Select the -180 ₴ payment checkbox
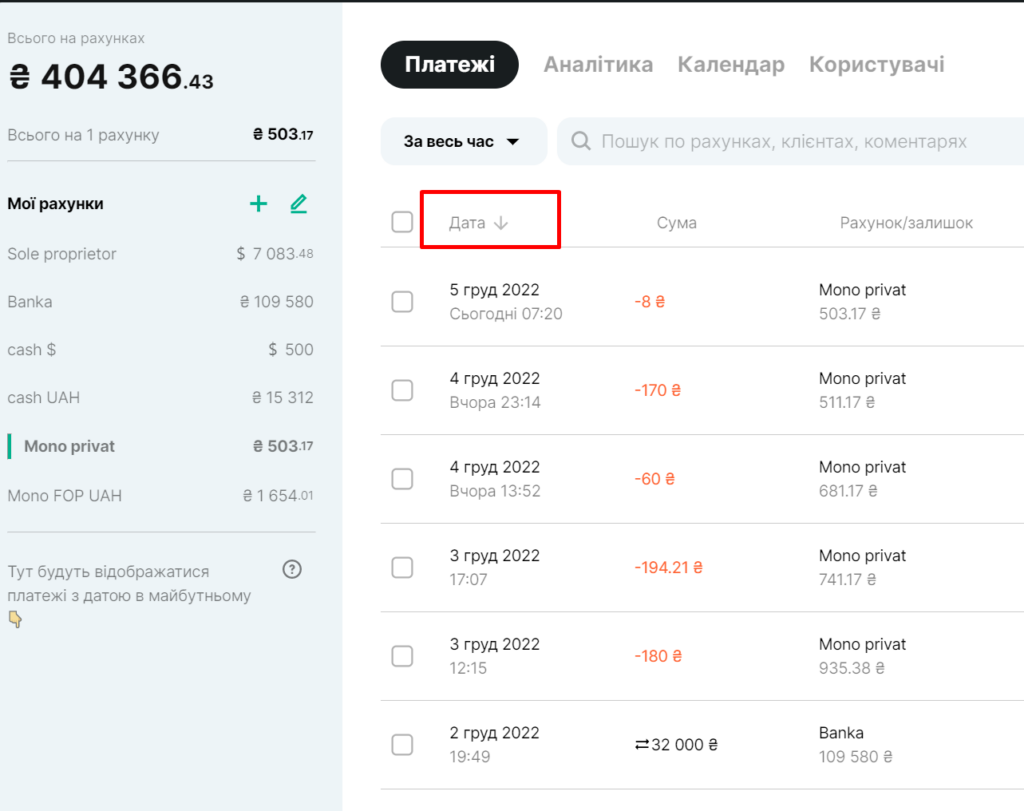 [402, 656]
